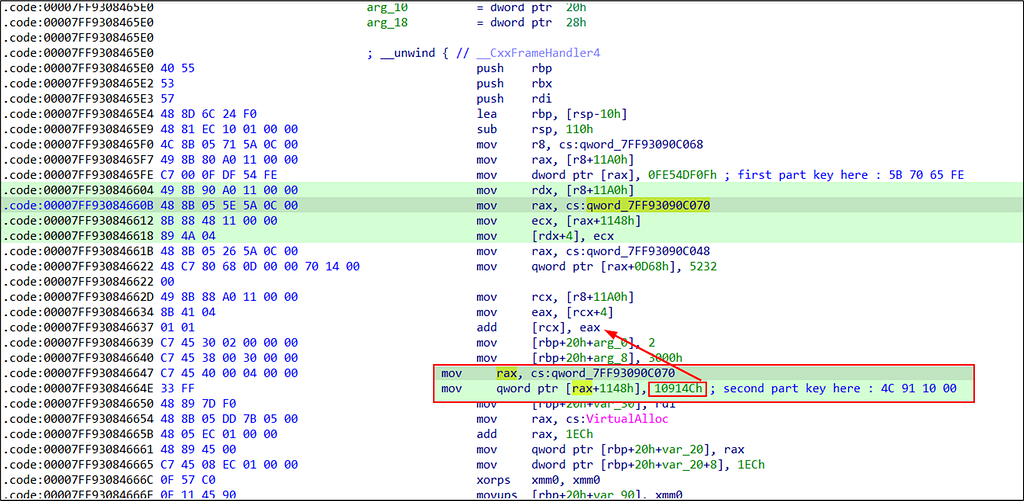Click the 'push rbp' instruction

pos(515,68)
